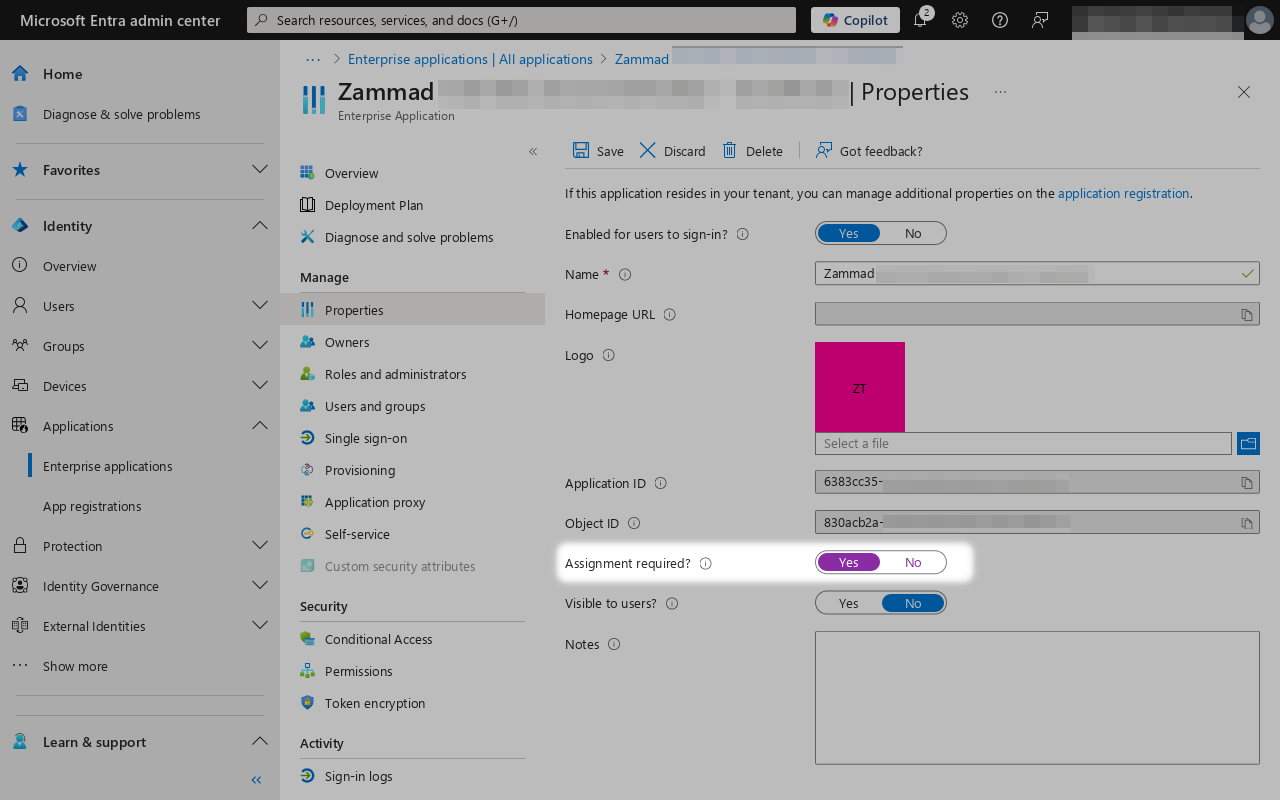The width and height of the screenshot is (1280, 800).
Task: Collapse the Identity section
Action: pos(260,226)
